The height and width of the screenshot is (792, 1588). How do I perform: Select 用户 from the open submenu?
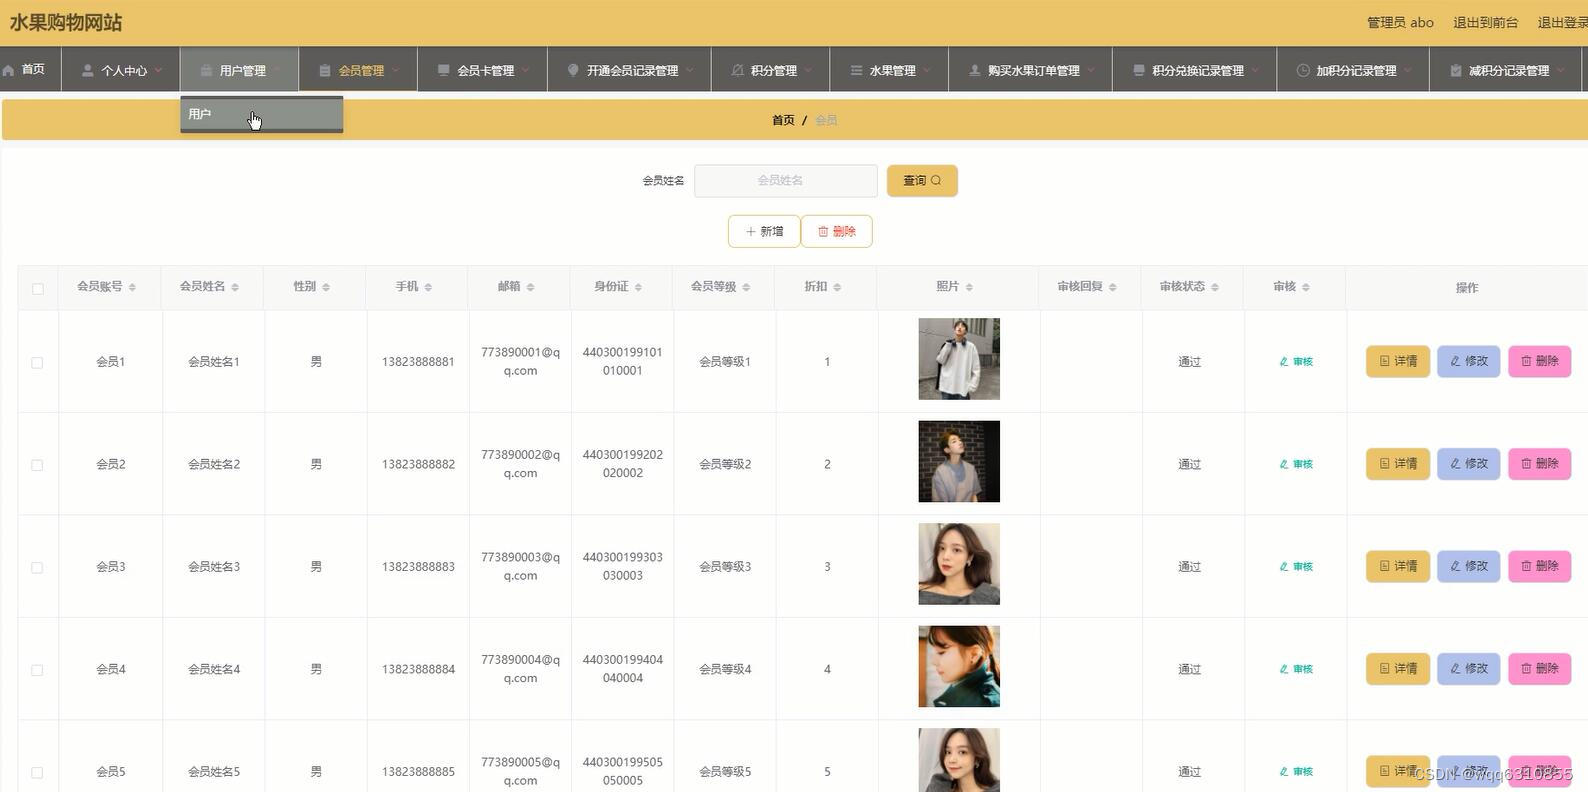coord(262,114)
